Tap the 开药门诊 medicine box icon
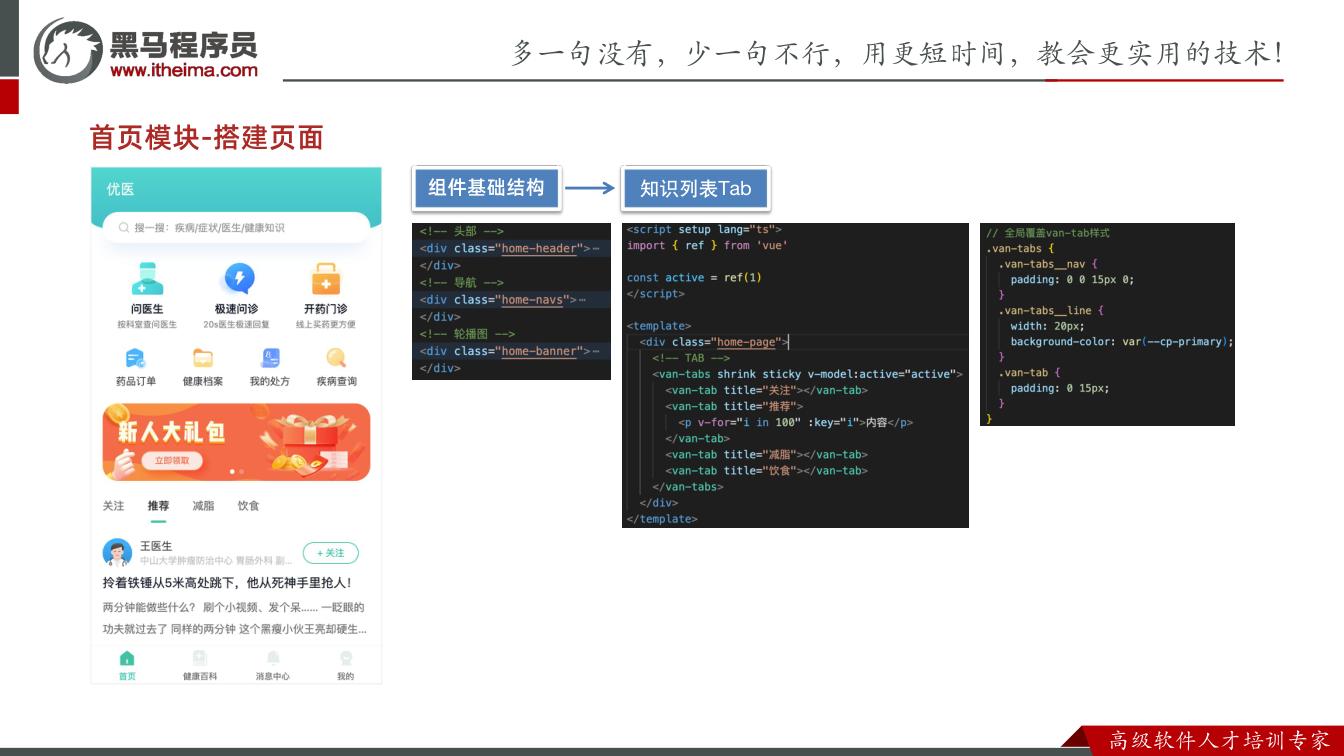Image resolution: width=1344 pixels, height=756 pixels. (326, 279)
